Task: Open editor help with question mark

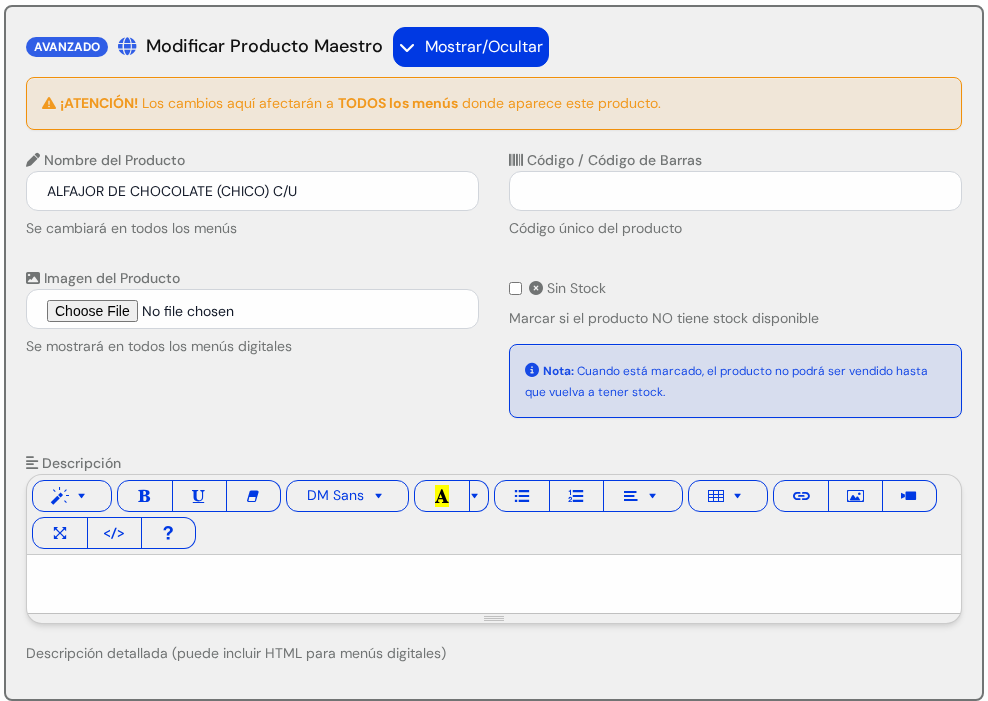Action: coord(168,533)
